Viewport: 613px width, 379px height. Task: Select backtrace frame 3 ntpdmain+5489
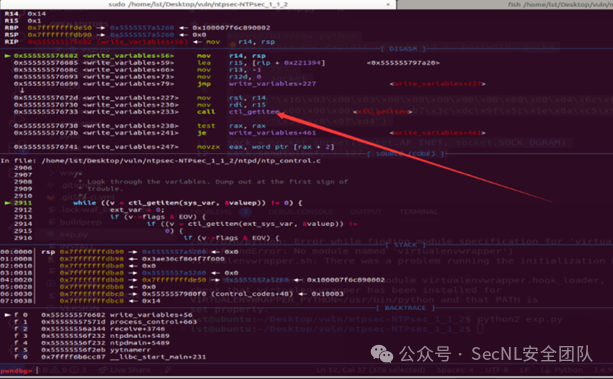pyautogui.click(x=92, y=336)
